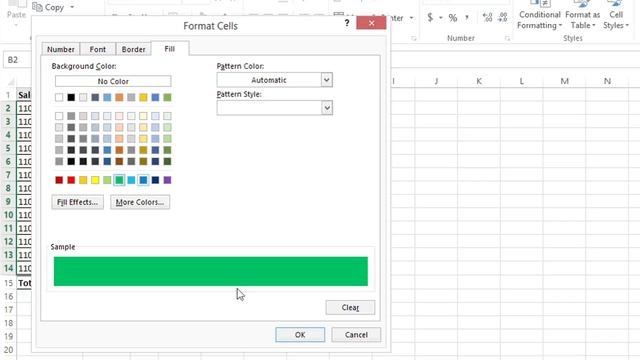The height and width of the screenshot is (360, 640).
Task: Apply Percent Style from the ribbon
Action: pos(453,18)
